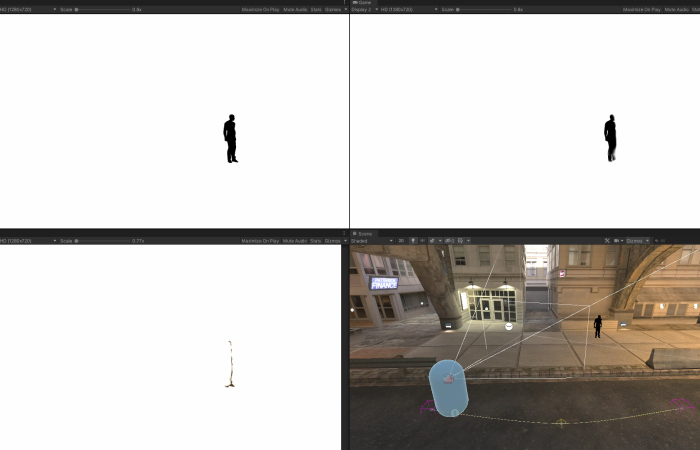700x450 pixels.
Task: Click the blue capsule object in Scene view
Action: pos(448,388)
